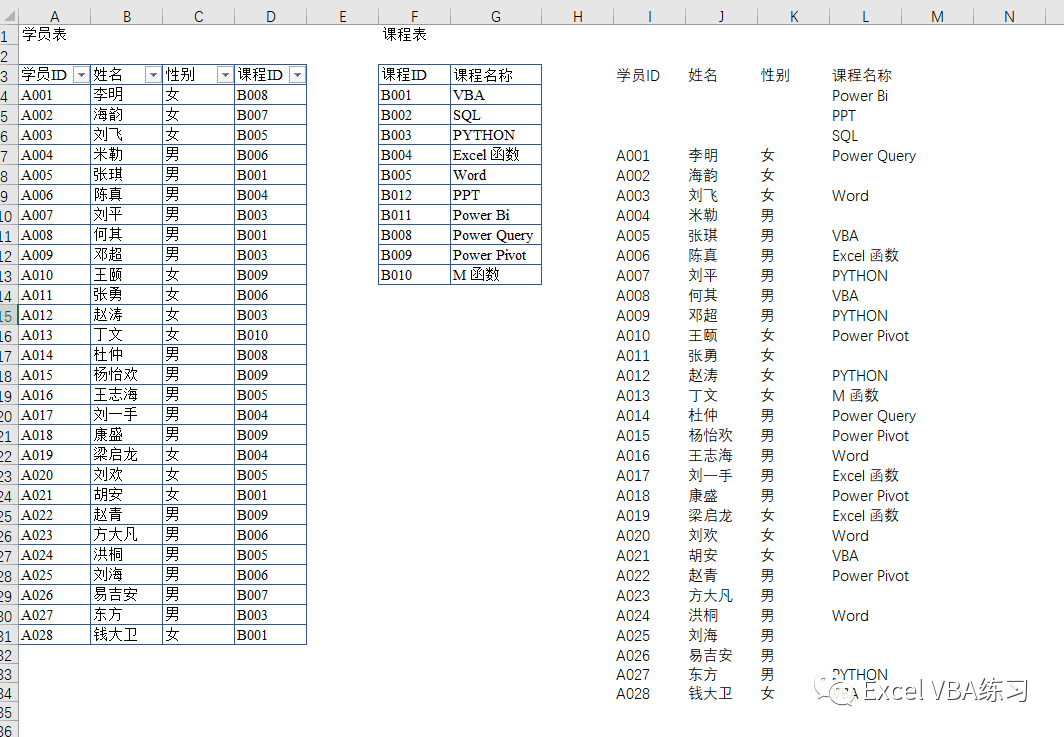Select Word cell in course table
This screenshot has height=737, width=1064.
pyautogui.click(x=496, y=175)
